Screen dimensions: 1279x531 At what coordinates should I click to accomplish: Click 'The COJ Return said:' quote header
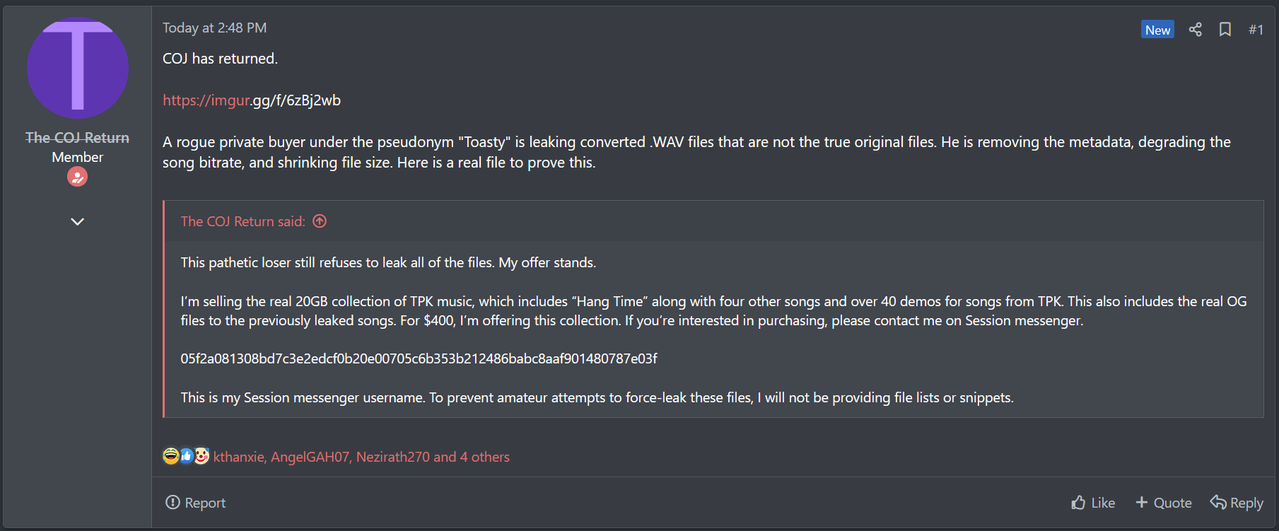tap(243, 221)
